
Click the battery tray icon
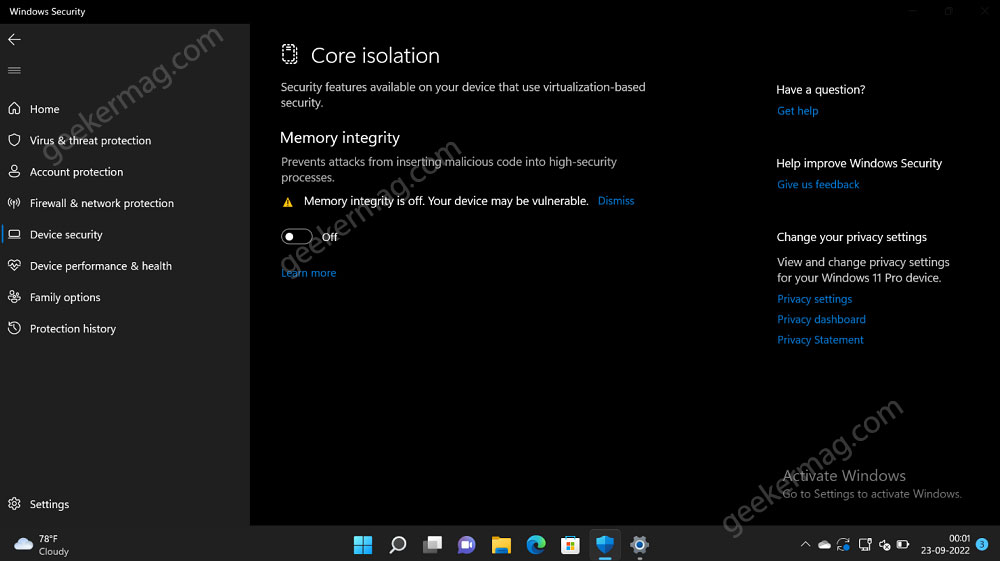click(903, 544)
